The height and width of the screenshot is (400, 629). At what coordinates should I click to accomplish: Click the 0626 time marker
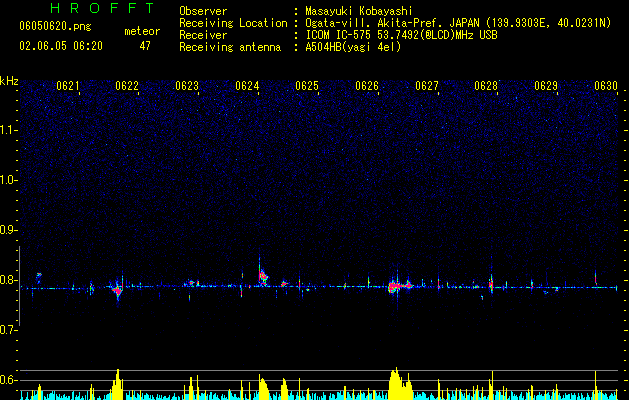(367, 86)
